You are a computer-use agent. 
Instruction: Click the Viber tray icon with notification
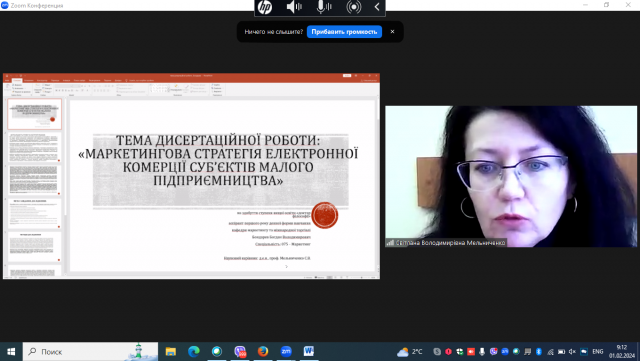493,352
